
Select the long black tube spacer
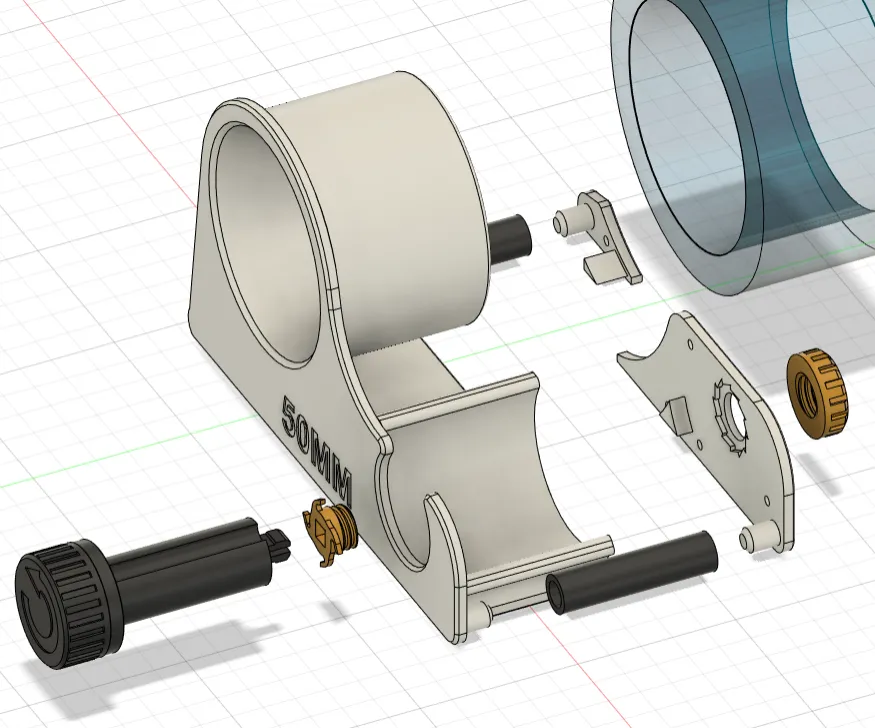(x=631, y=573)
